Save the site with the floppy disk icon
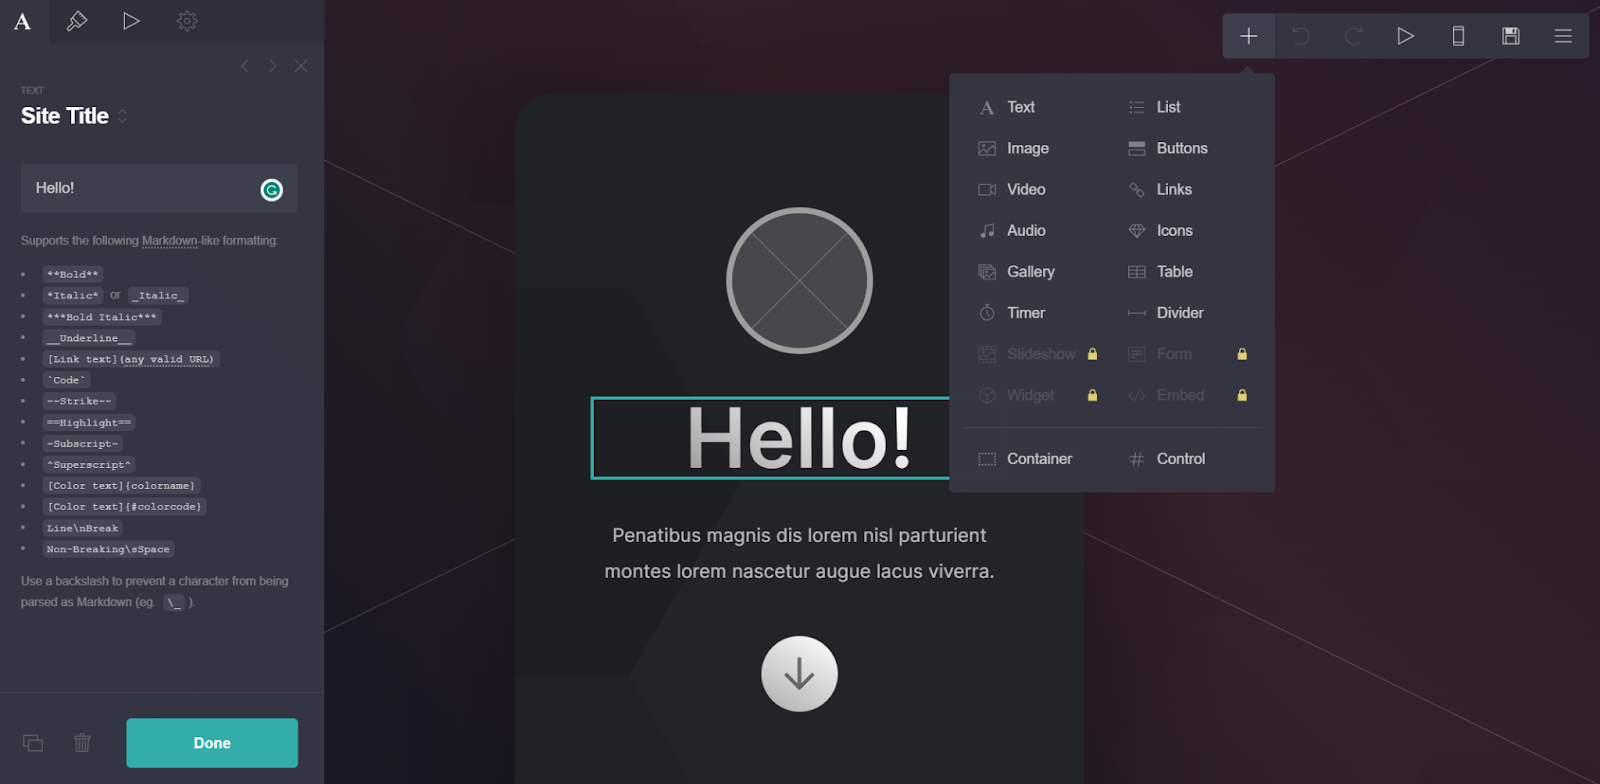This screenshot has width=1600, height=784. tap(1511, 36)
